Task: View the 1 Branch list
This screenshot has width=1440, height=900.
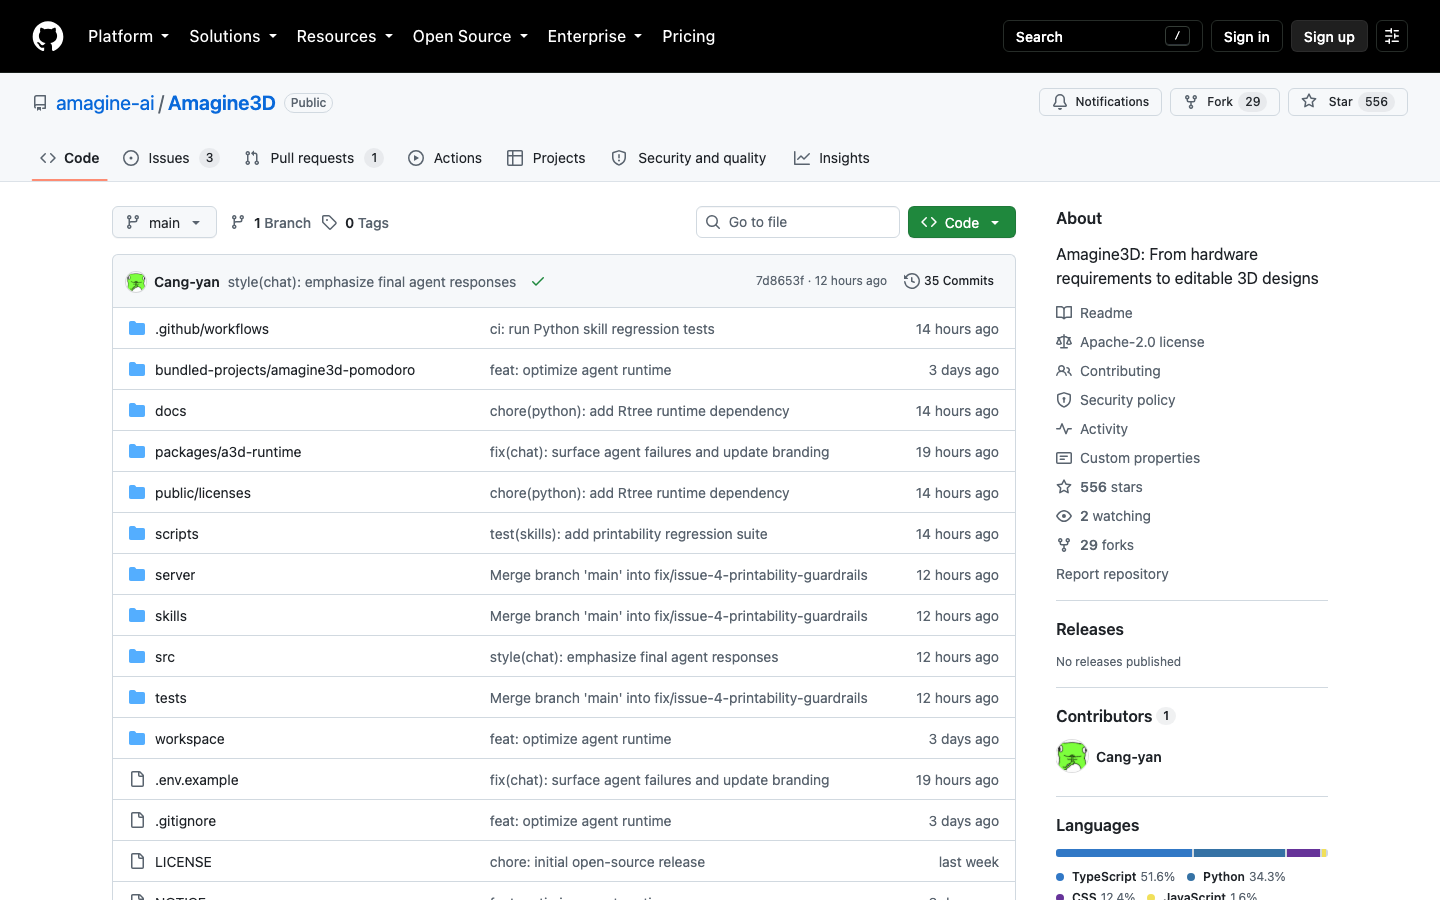Action: pyautogui.click(x=270, y=223)
